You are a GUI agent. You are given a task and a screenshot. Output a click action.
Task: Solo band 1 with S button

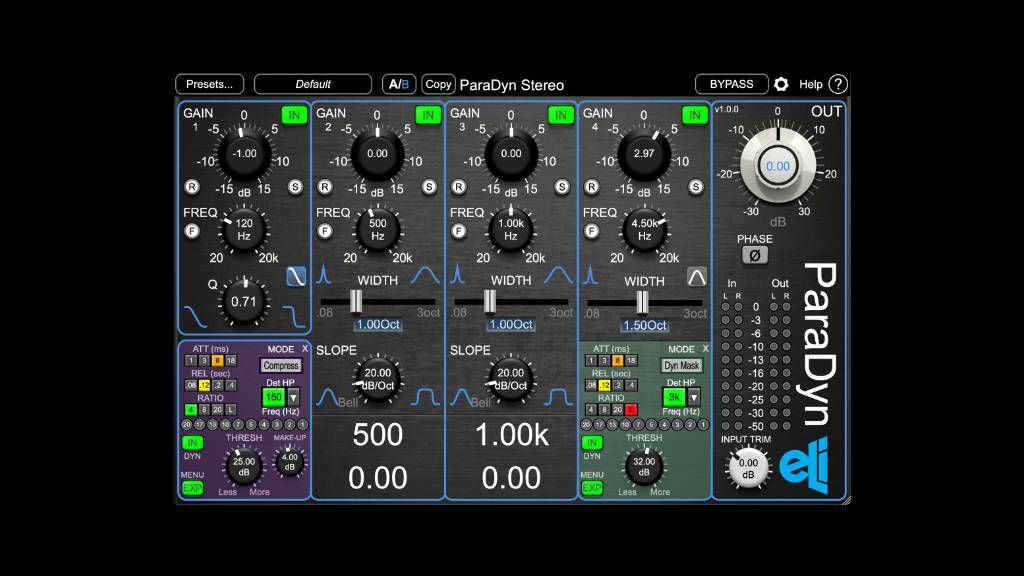[x=295, y=187]
